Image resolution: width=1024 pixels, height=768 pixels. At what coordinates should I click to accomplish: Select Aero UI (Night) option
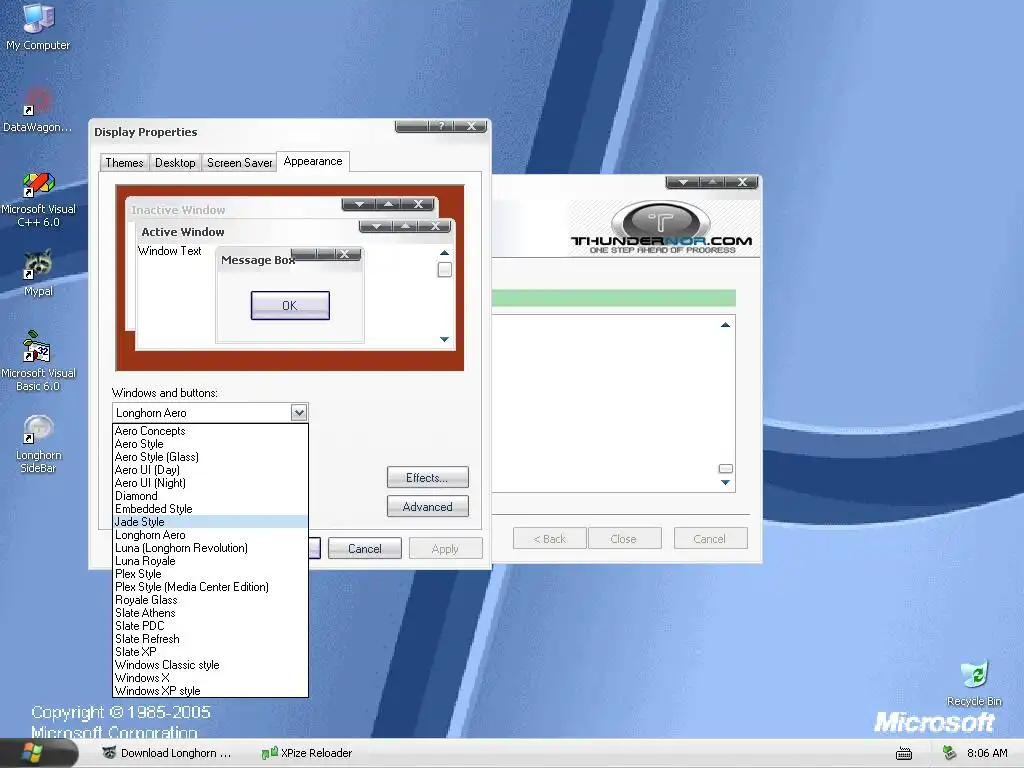coord(210,483)
